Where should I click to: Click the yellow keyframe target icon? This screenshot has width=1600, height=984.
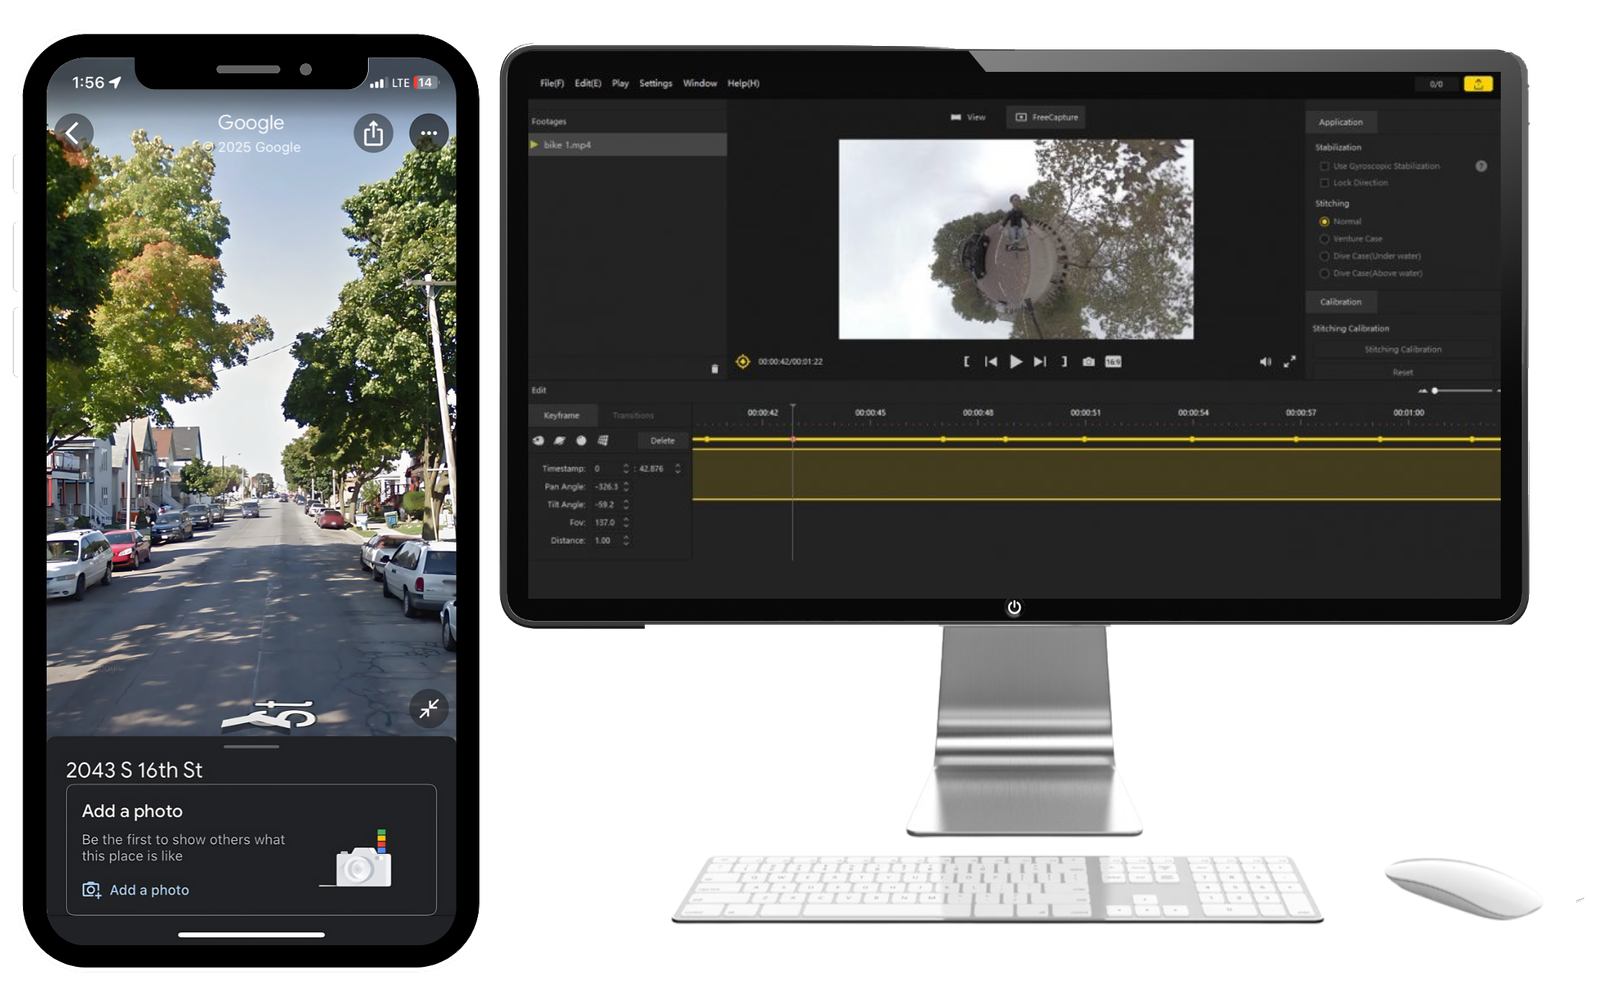743,362
